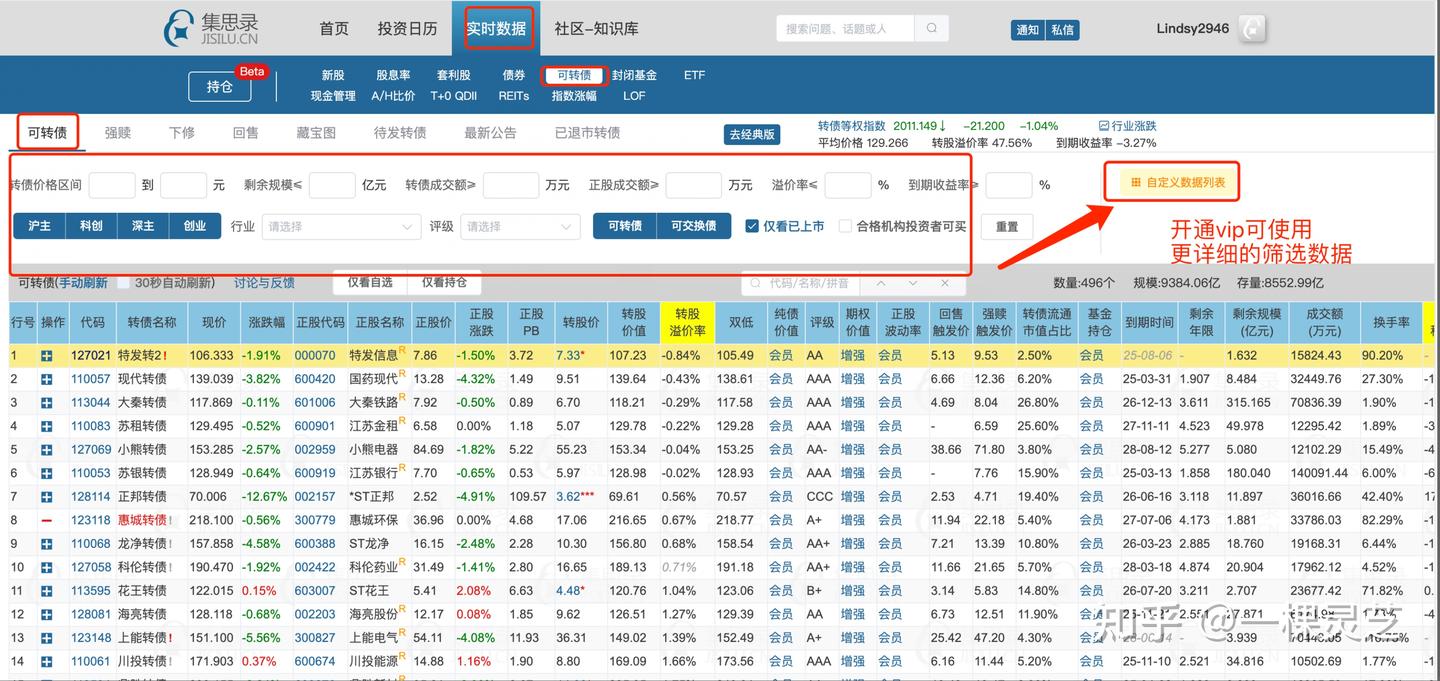This screenshot has height=681, width=1440.
Task: Switch to the 下修 tab
Action: pos(182,132)
